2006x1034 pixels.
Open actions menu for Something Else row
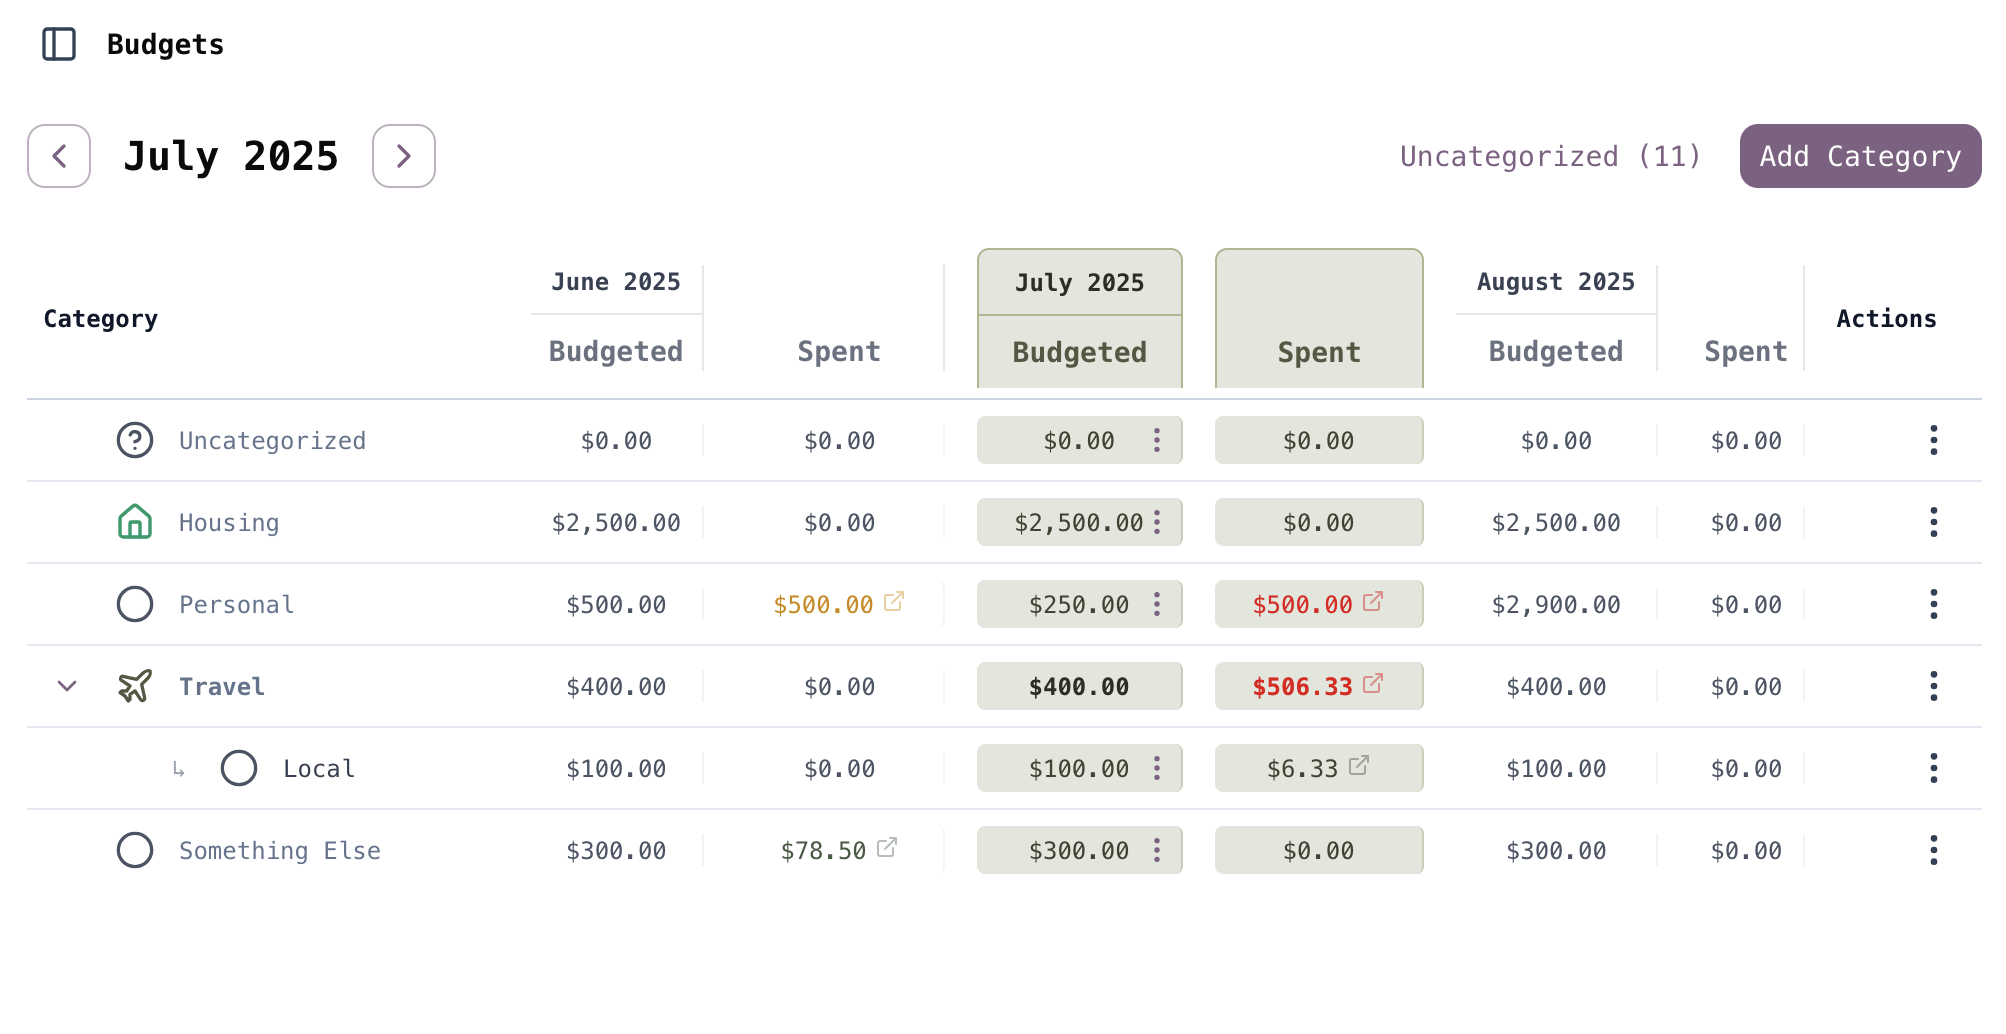tap(1933, 850)
